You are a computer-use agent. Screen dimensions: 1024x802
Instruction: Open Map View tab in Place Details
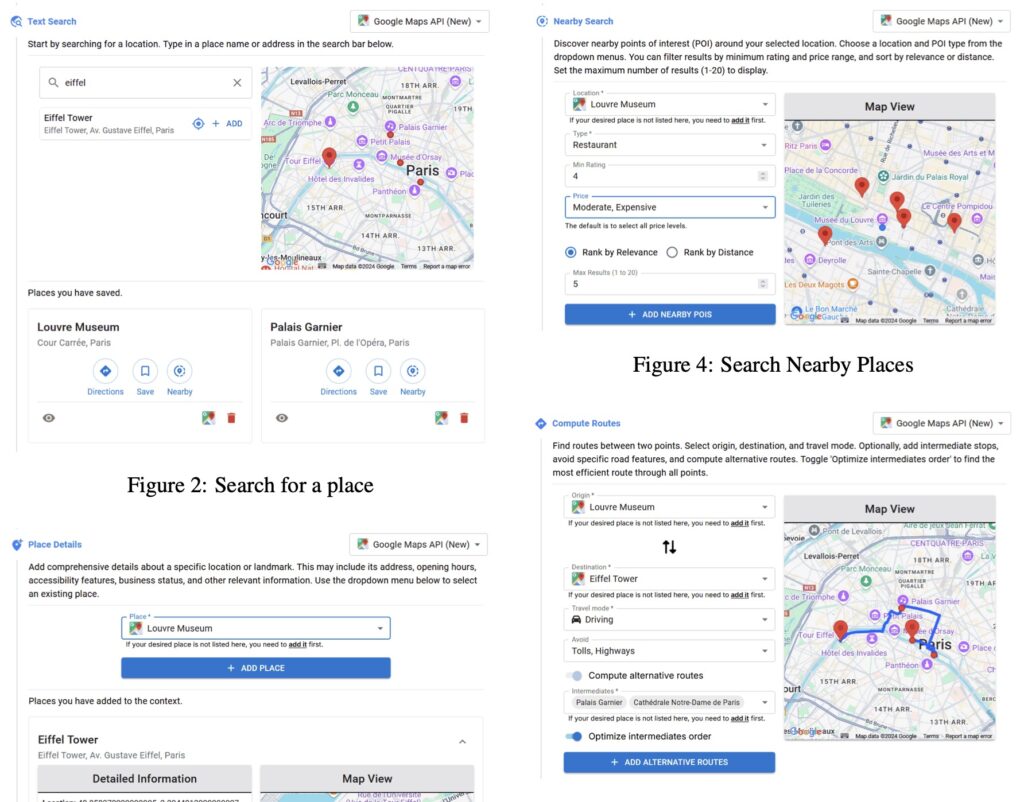[367, 778]
